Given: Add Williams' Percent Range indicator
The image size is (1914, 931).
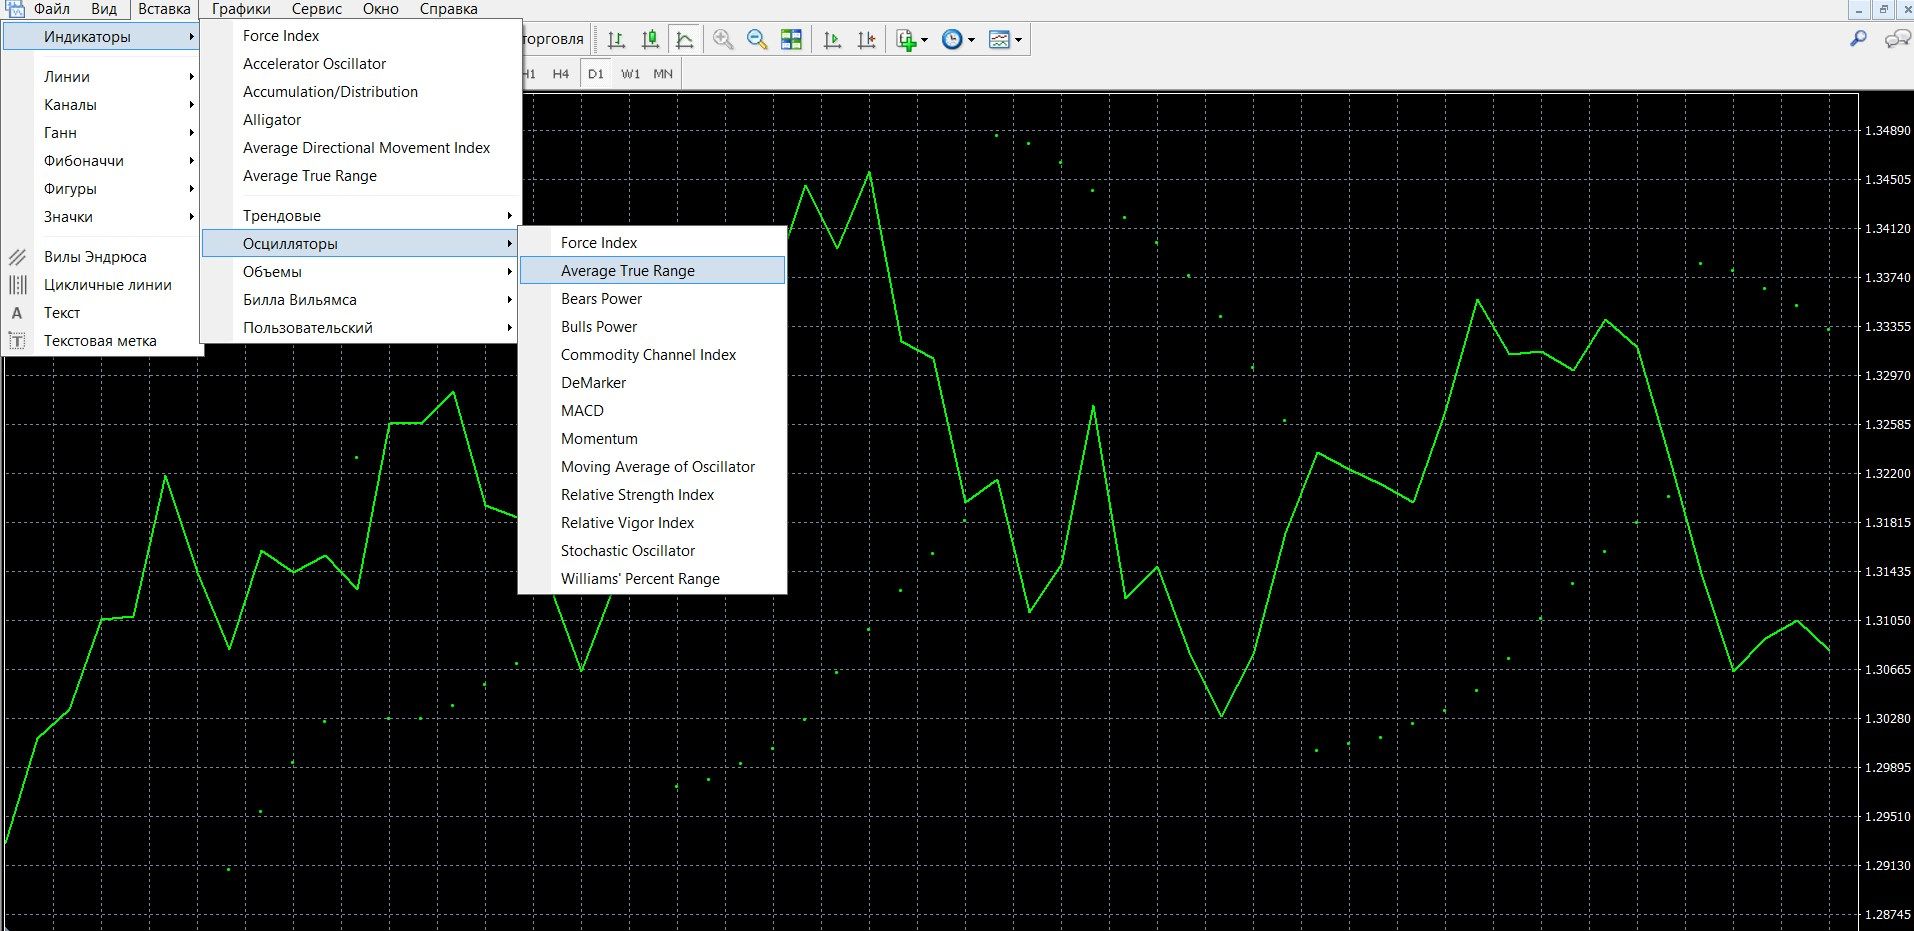Looking at the screenshot, I should pyautogui.click(x=653, y=579).
